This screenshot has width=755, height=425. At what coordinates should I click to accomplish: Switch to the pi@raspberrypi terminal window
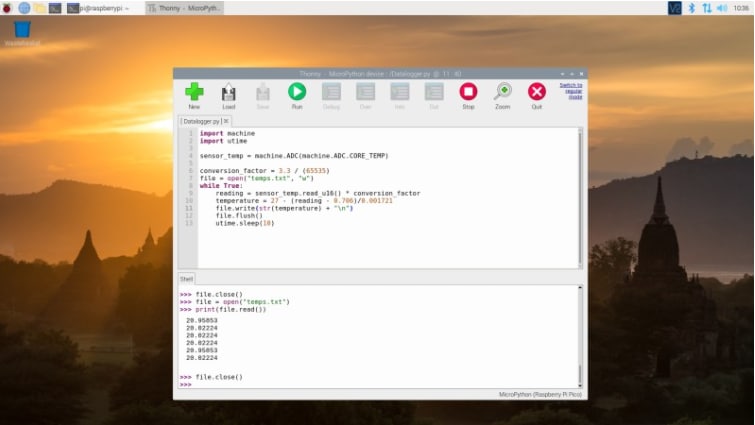pos(99,8)
